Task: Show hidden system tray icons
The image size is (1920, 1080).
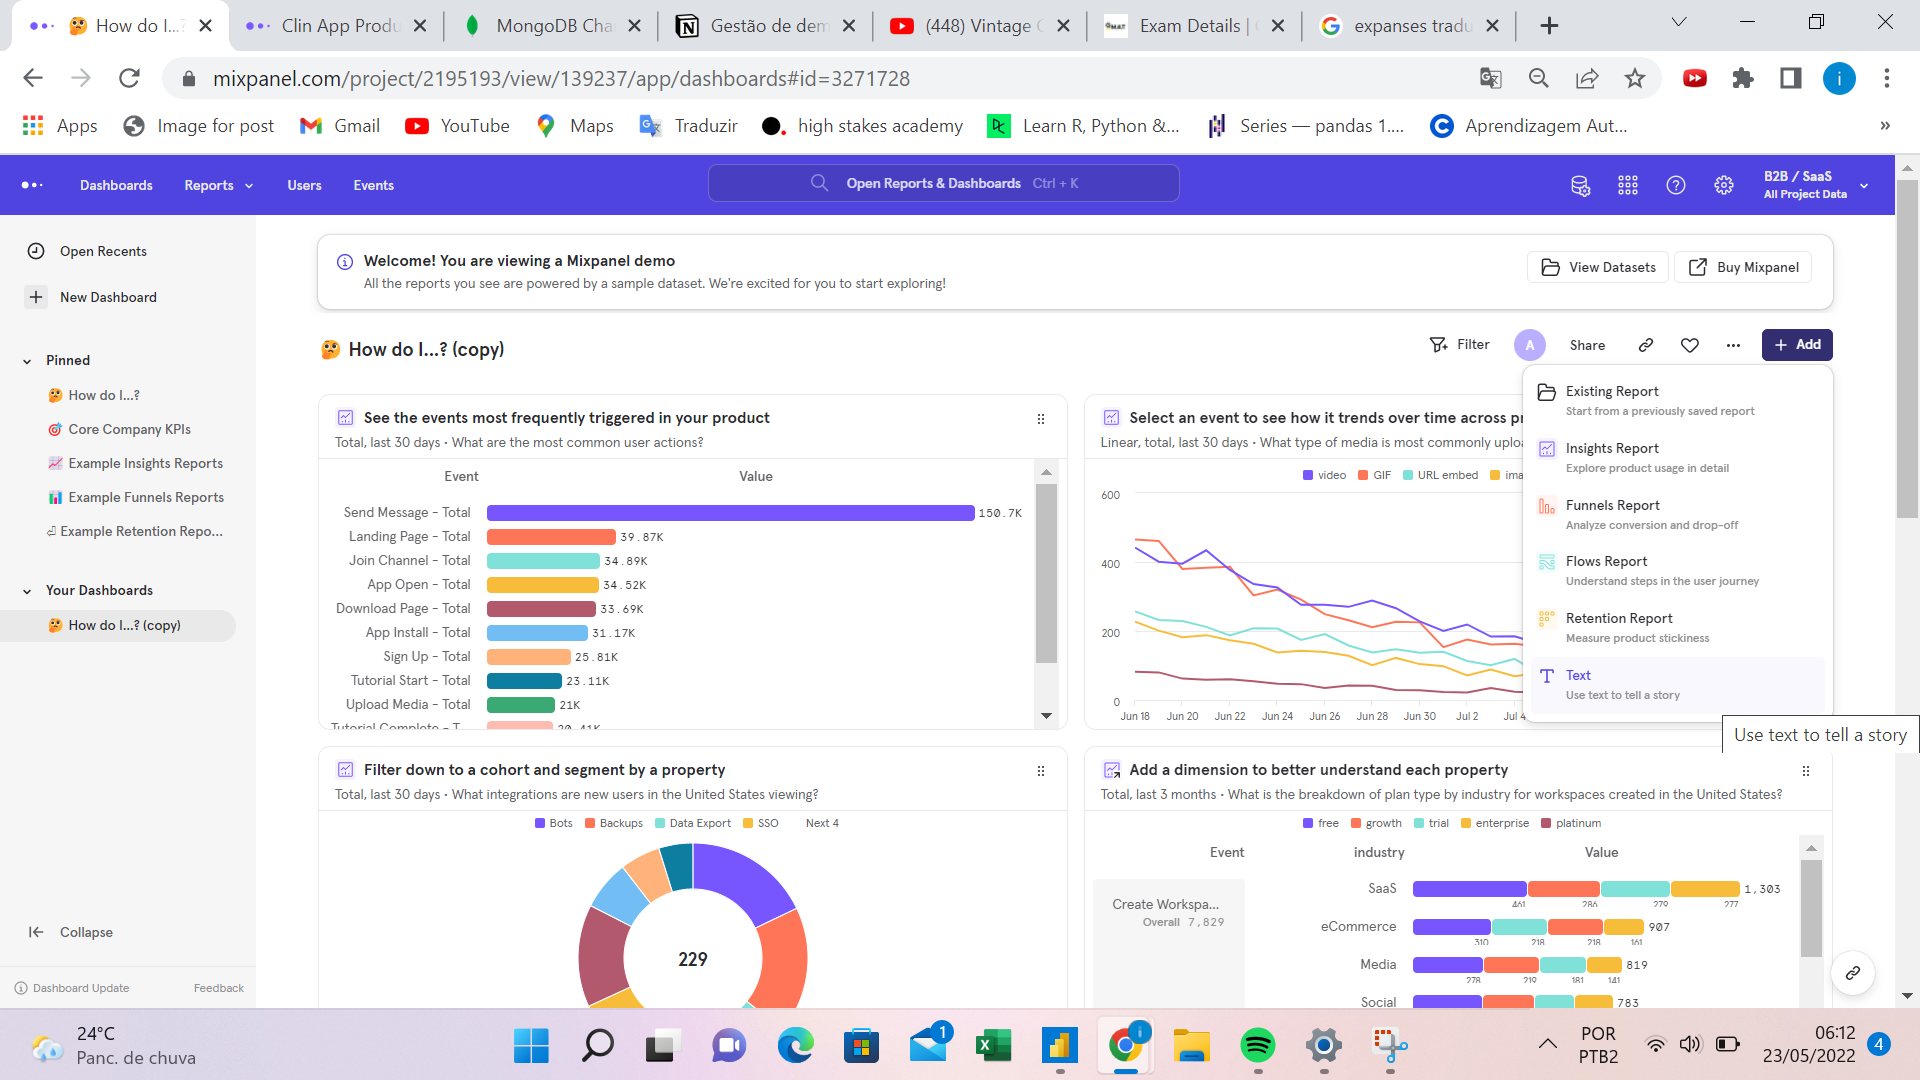Action: tap(1548, 1044)
